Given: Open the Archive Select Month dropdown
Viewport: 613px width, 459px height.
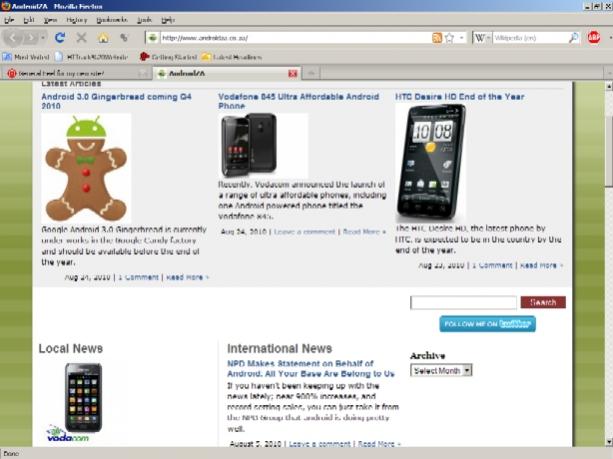Looking at the screenshot, I should (x=441, y=370).
